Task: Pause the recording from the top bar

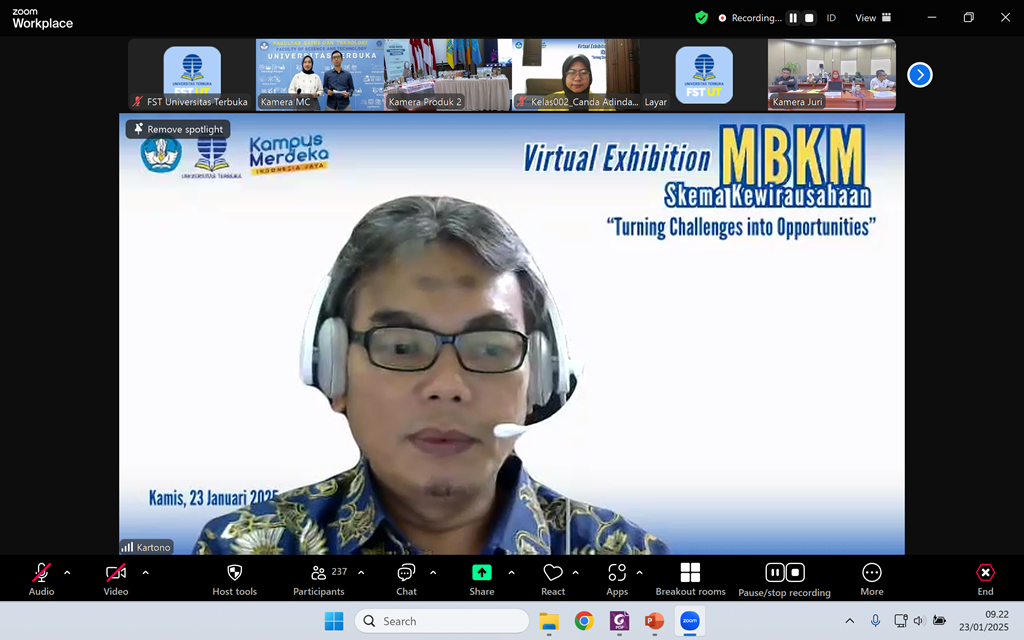Action: [793, 18]
